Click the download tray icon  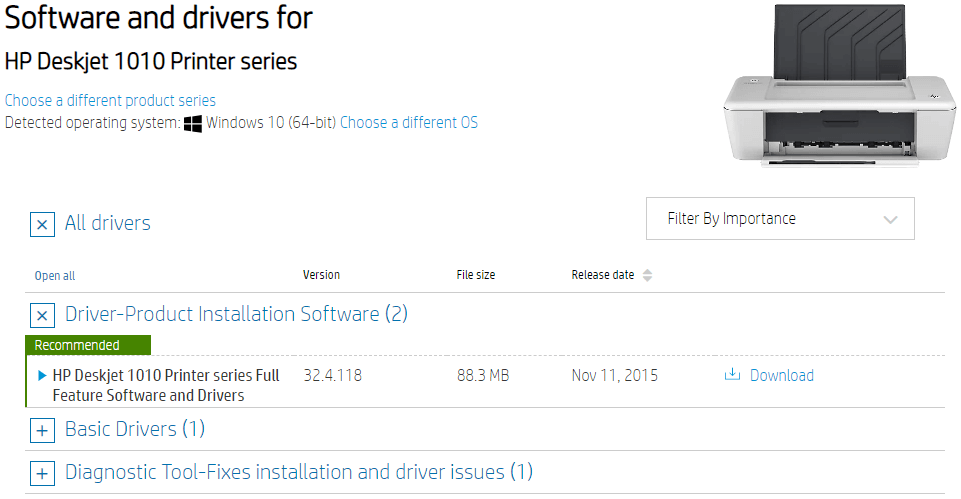click(732, 375)
